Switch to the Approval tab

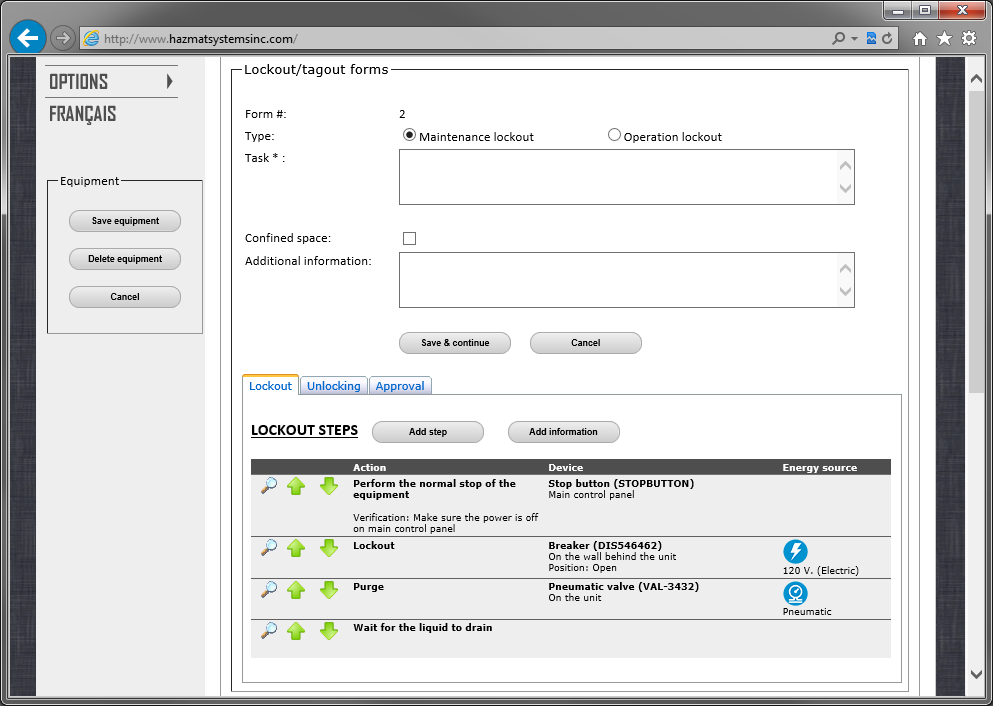click(x=400, y=386)
